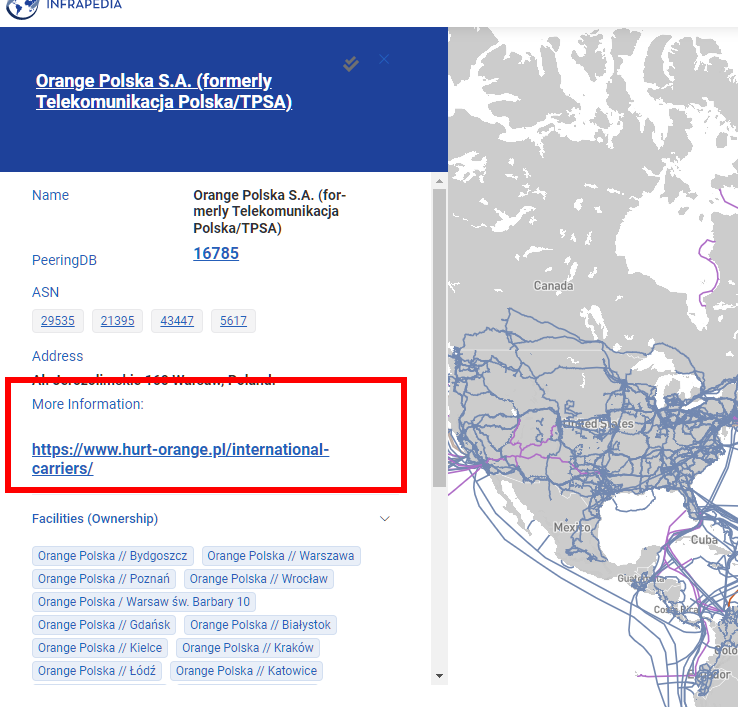Select facility Orange Polska // Łódź

[x=97, y=671]
